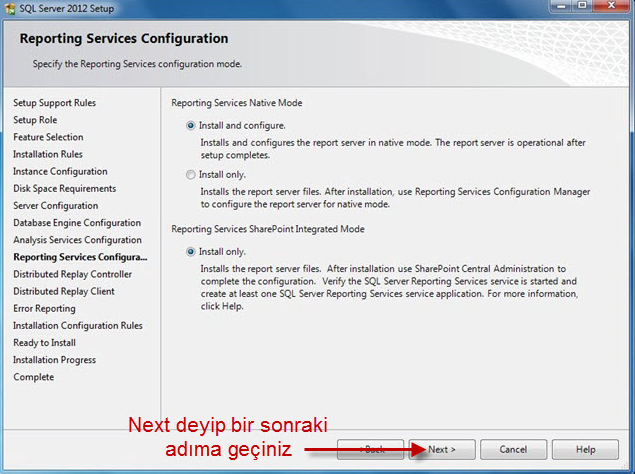Minimize the SQL Server 2012 Setup window
Viewport: 635px width, 474px height.
point(562,6)
